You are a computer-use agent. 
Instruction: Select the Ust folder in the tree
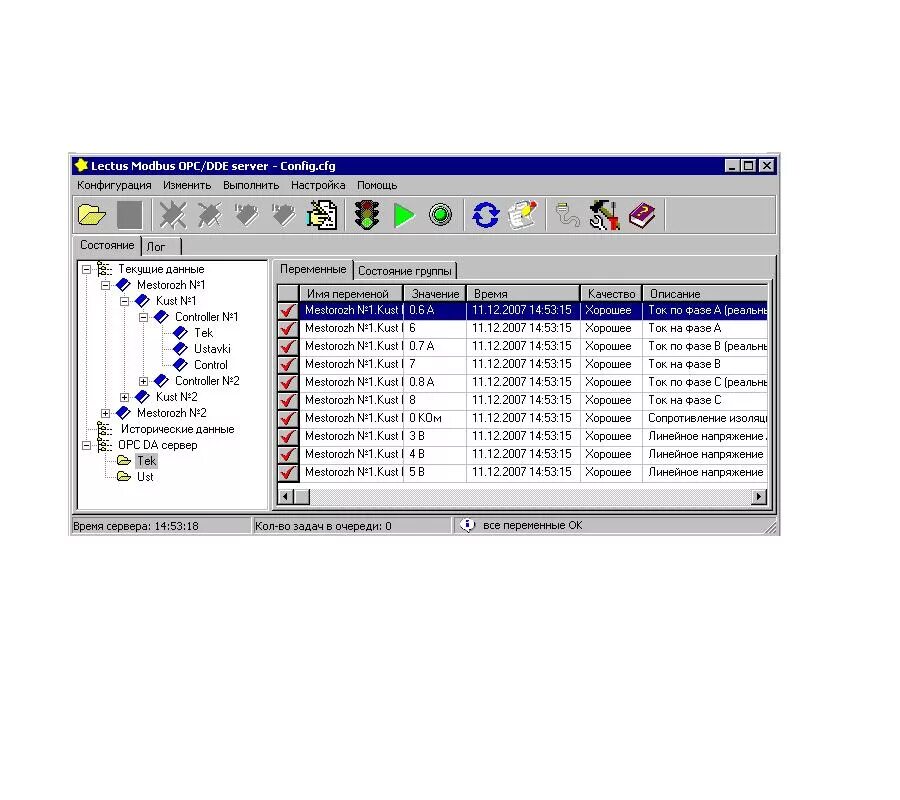coord(145,477)
